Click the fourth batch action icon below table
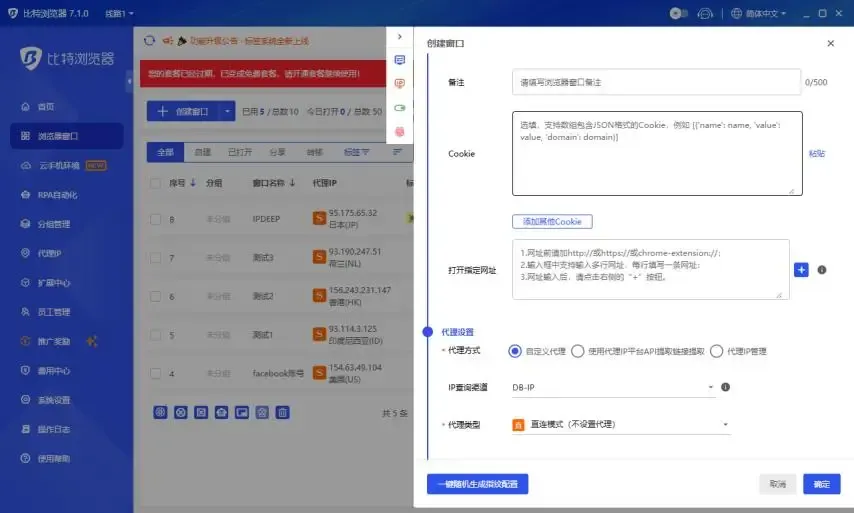 point(221,412)
